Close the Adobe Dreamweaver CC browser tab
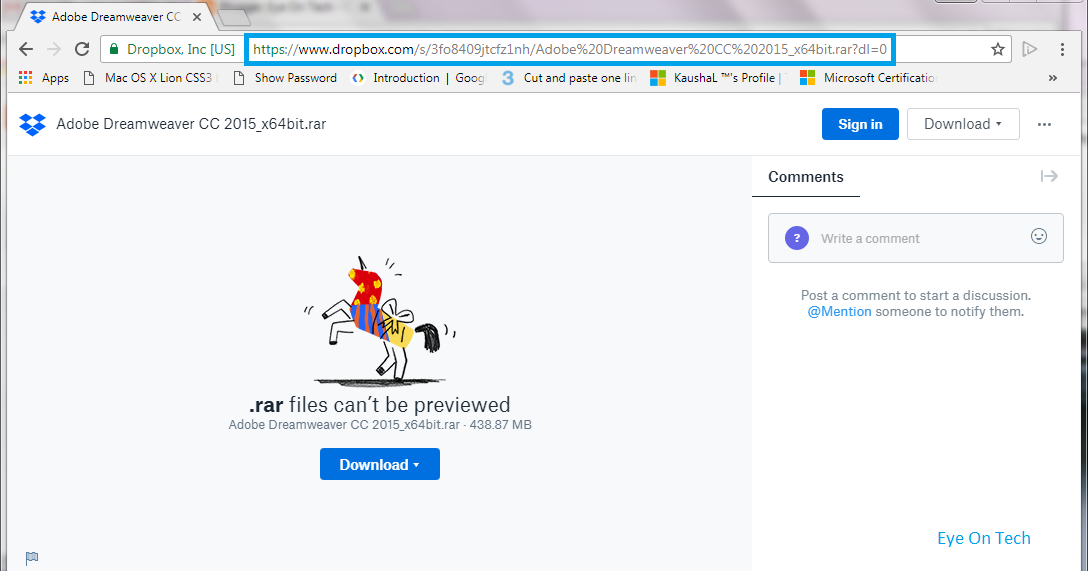The height and width of the screenshot is (571, 1088). tap(197, 17)
